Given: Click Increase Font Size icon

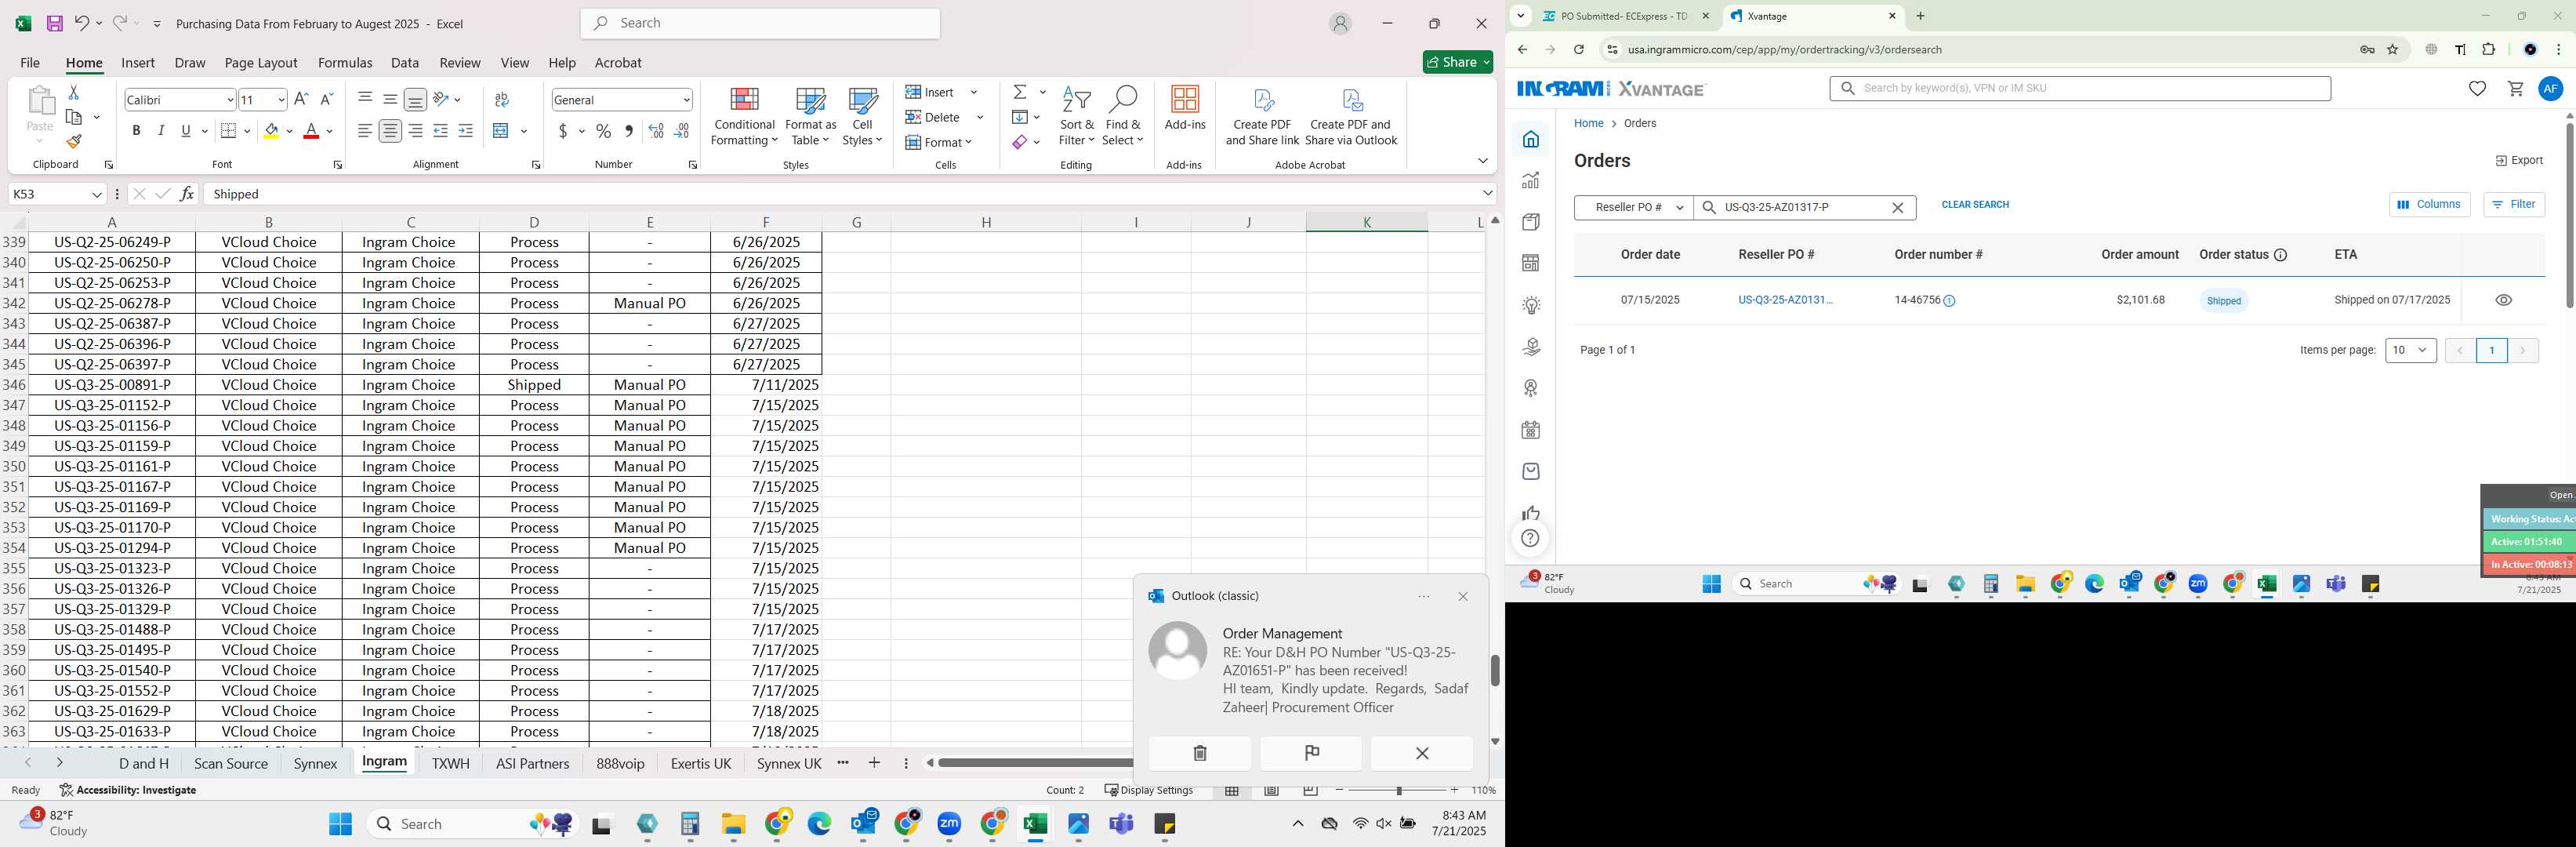Looking at the screenshot, I should (x=301, y=99).
